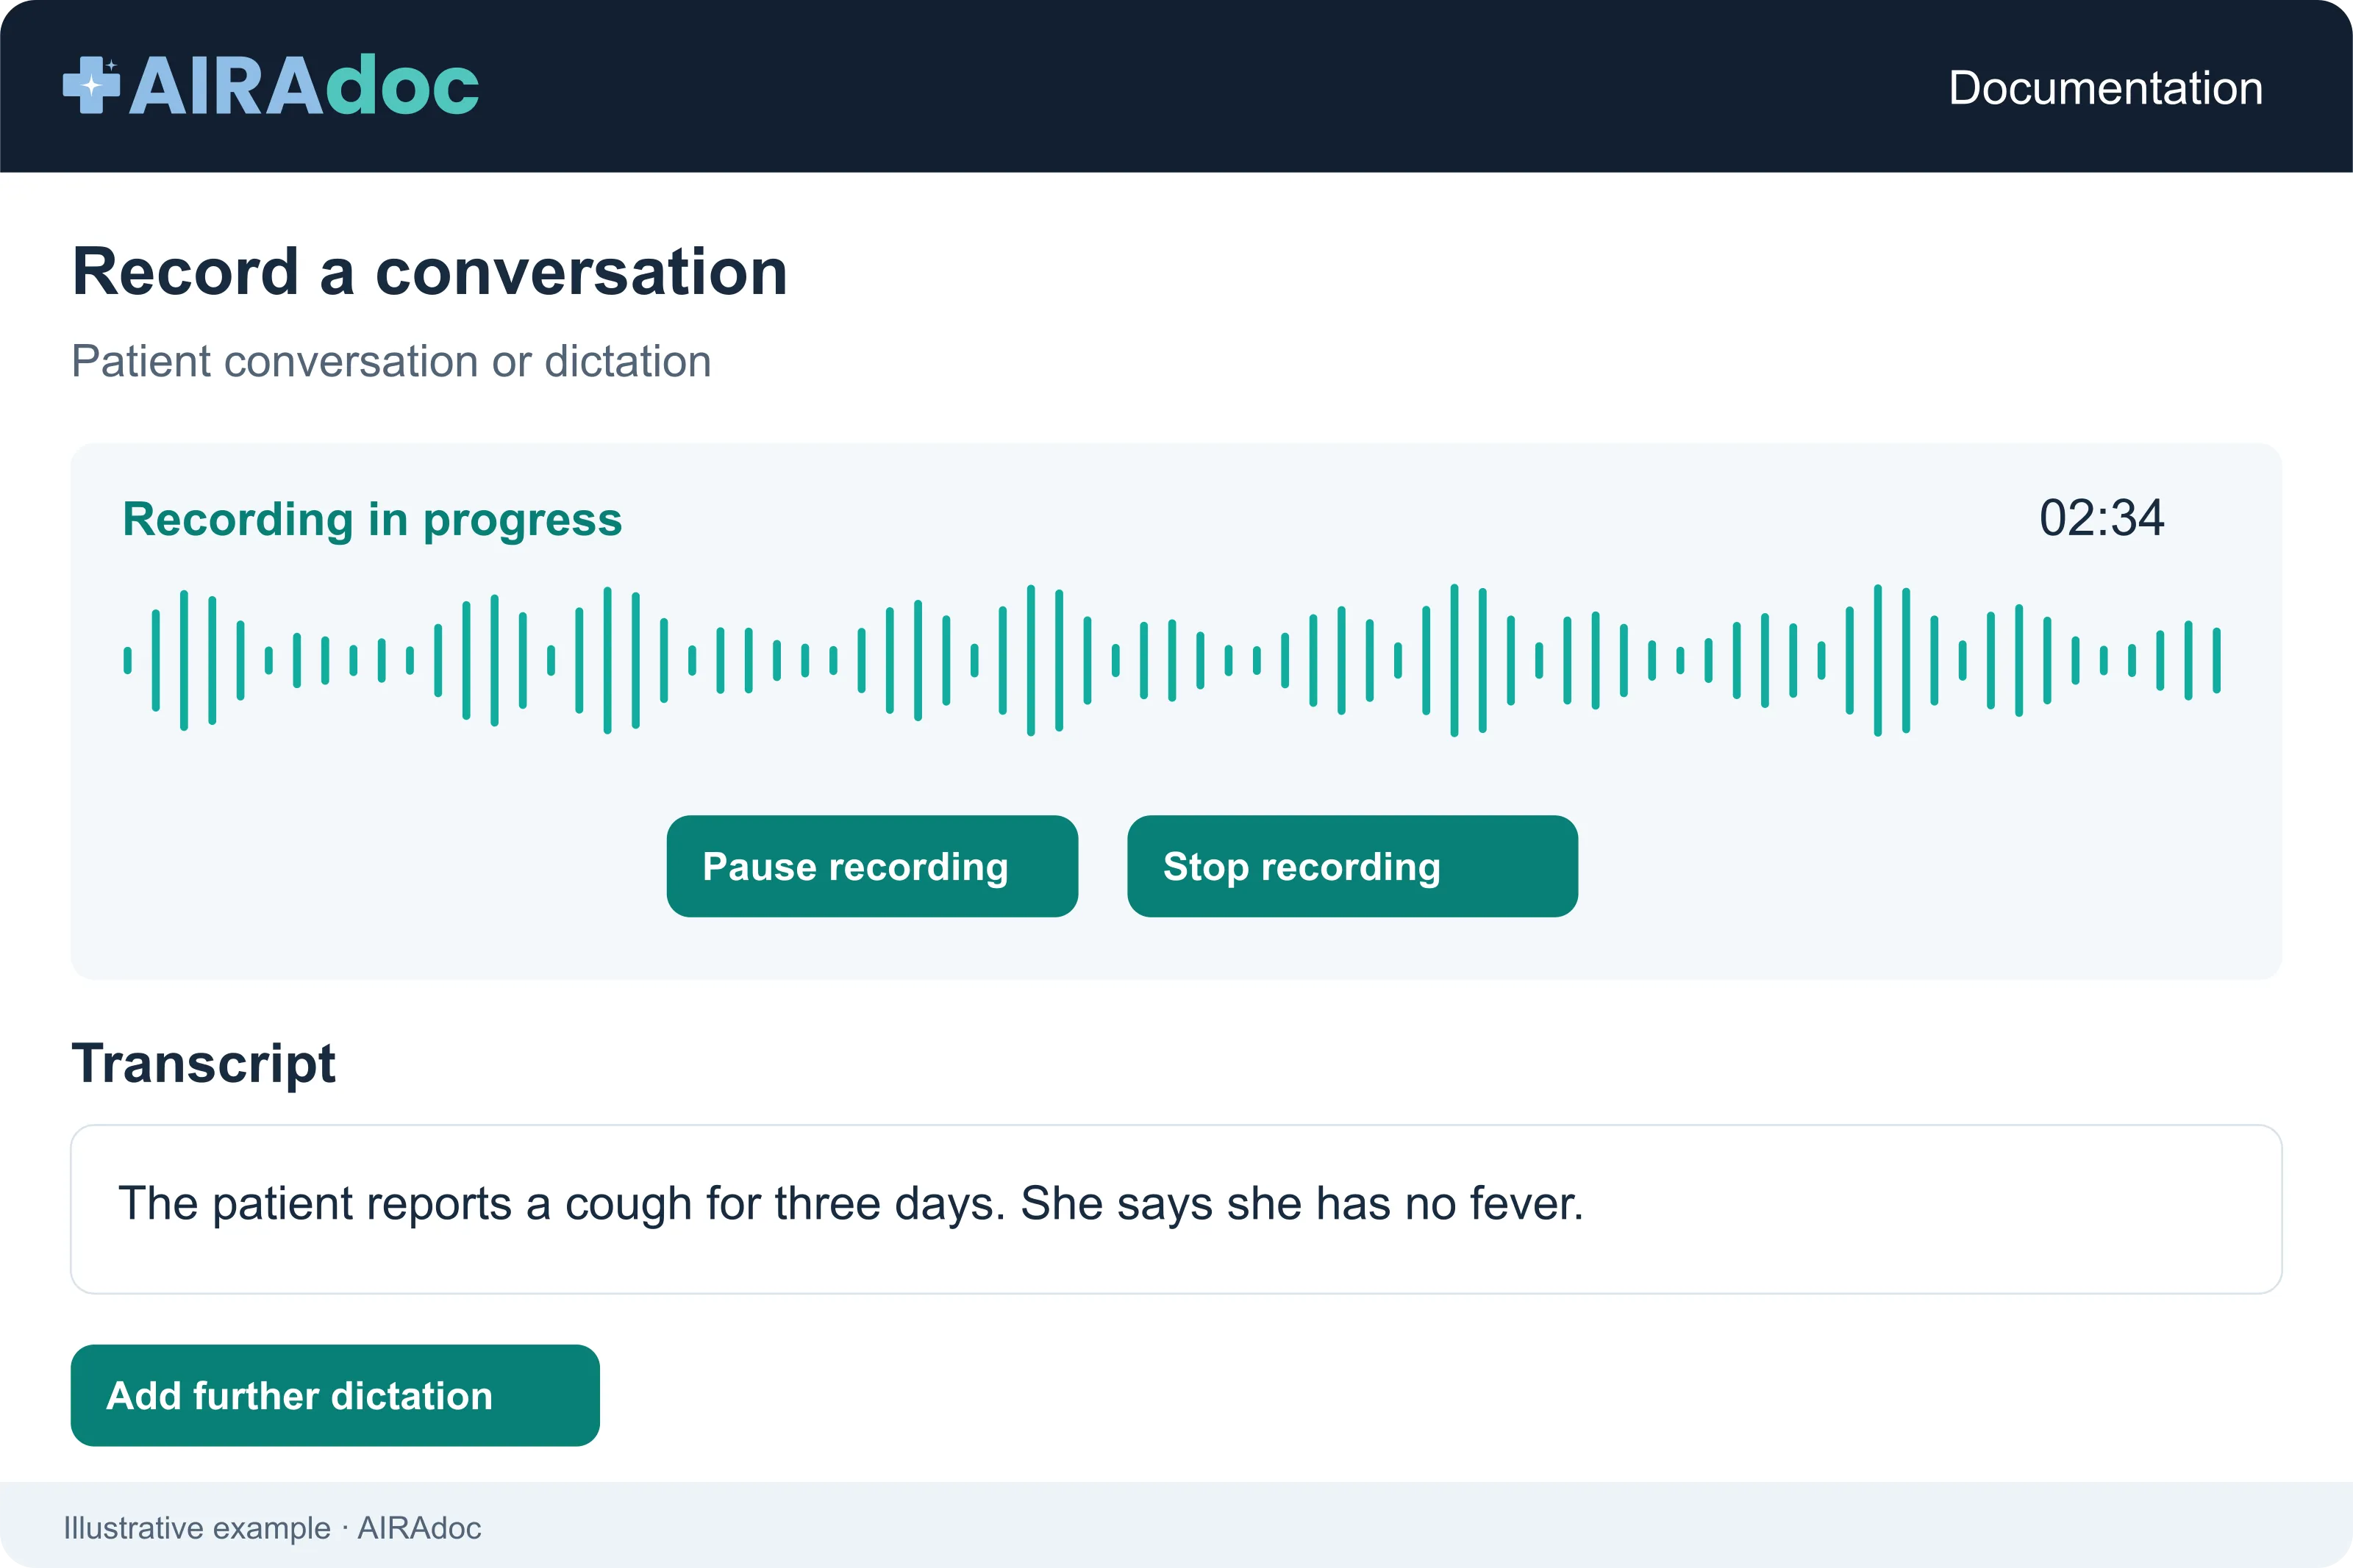Click 'Patient conversation or dictation' subtitle

tap(391, 361)
